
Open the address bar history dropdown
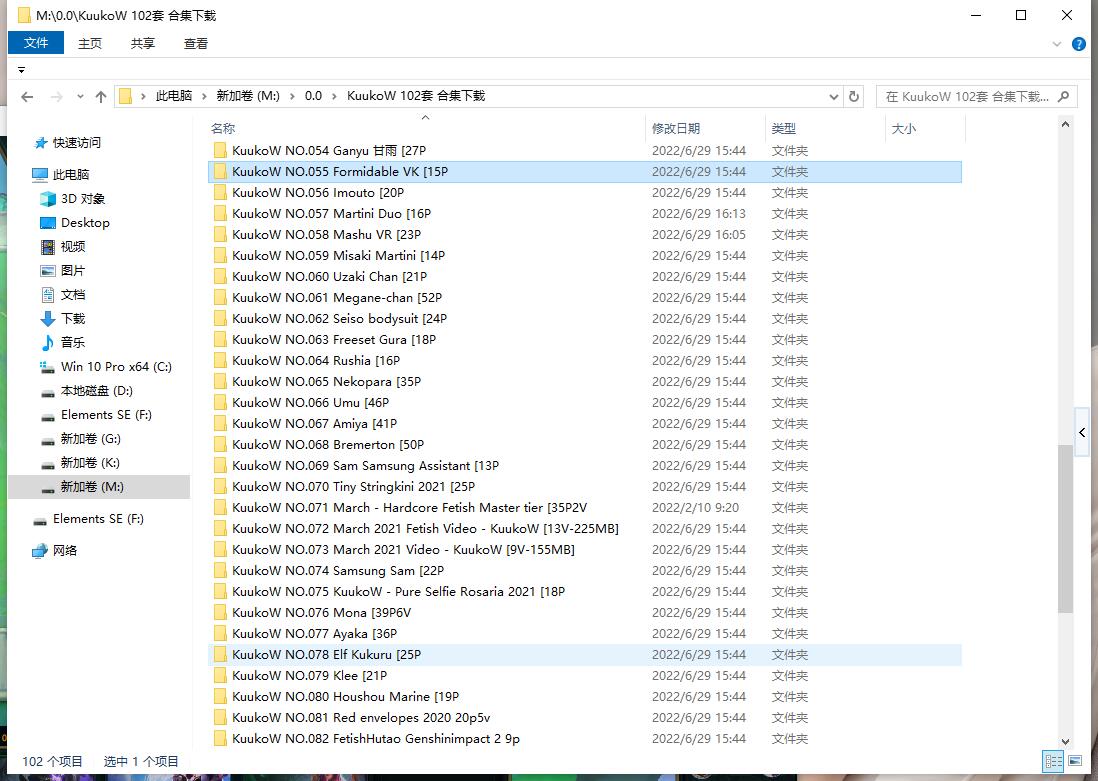(833, 97)
